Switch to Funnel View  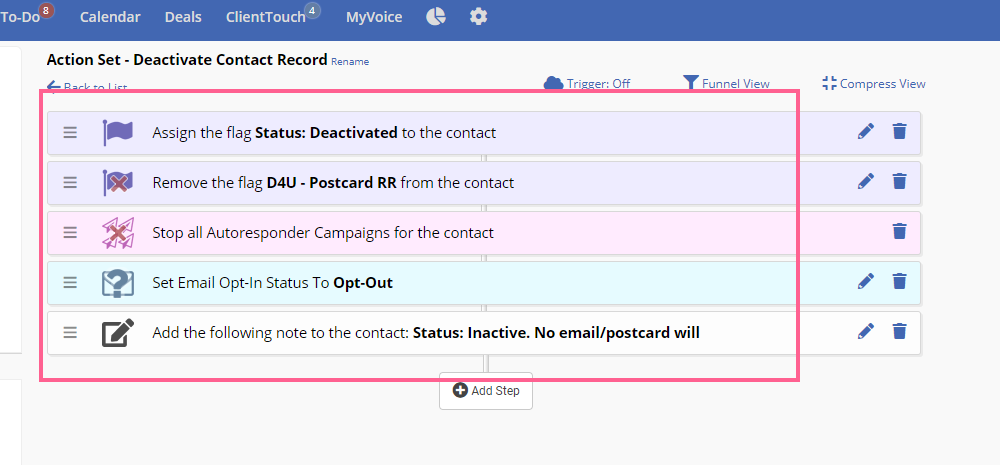(726, 84)
